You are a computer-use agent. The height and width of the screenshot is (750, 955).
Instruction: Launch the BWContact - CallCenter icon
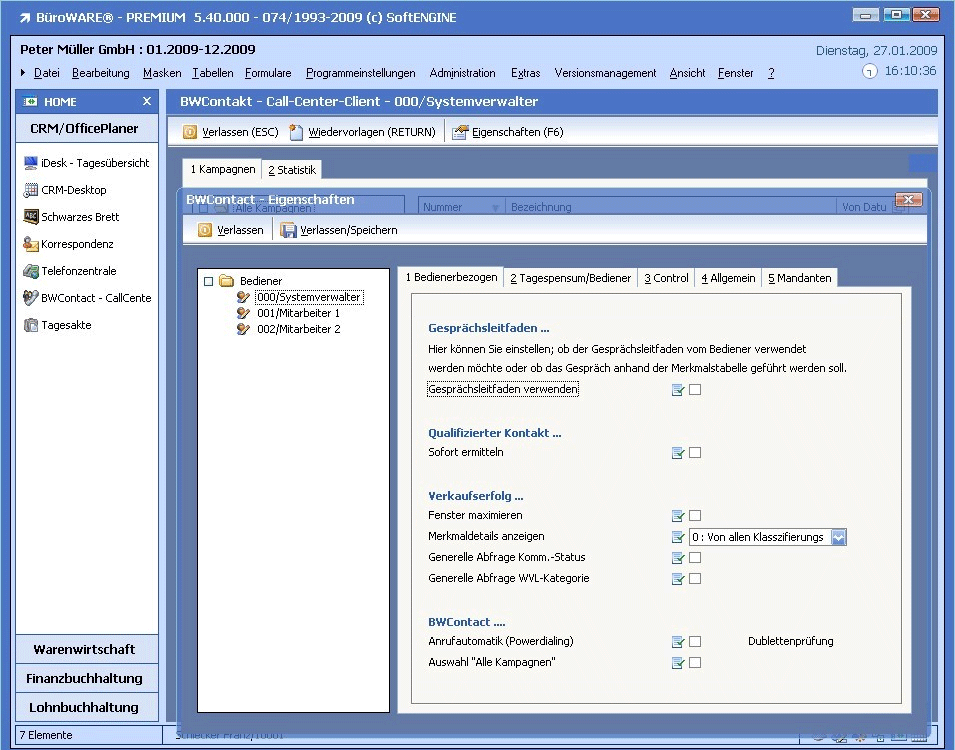[x=30, y=298]
